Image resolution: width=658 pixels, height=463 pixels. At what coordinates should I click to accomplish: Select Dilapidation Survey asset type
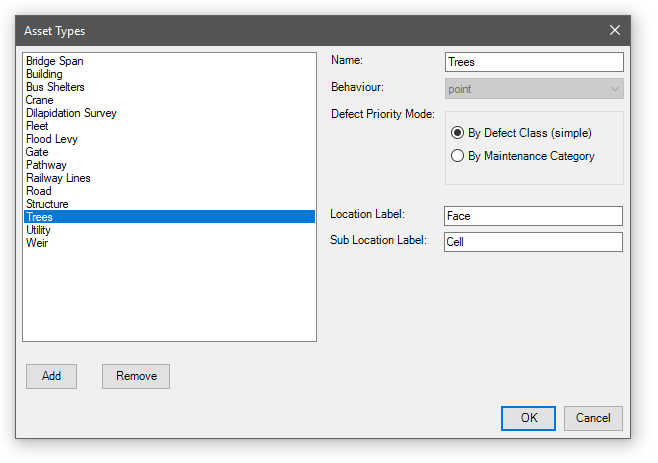click(71, 113)
